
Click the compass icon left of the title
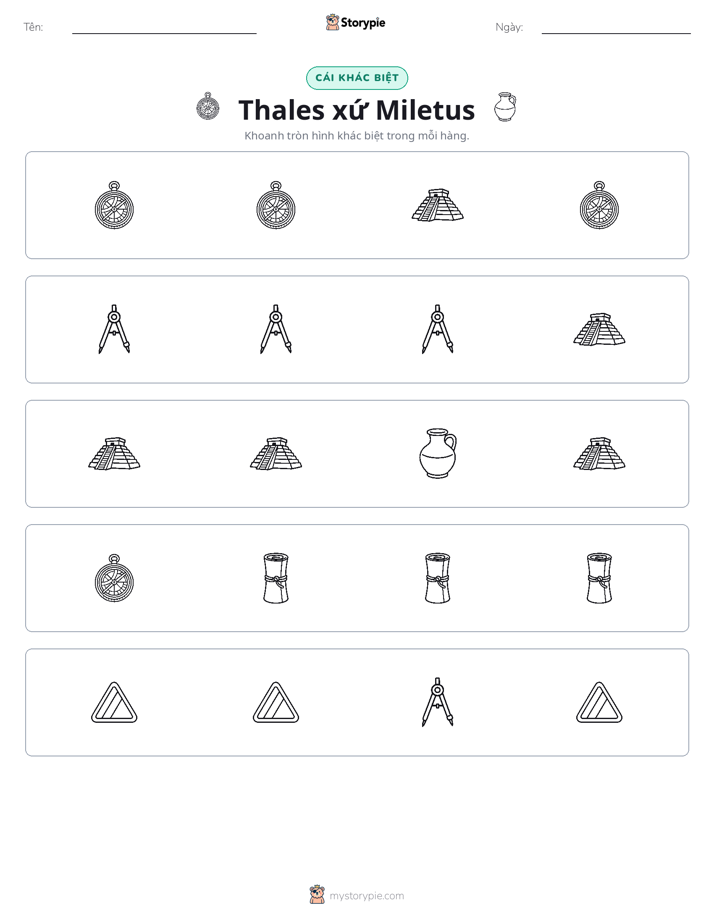[x=208, y=107]
